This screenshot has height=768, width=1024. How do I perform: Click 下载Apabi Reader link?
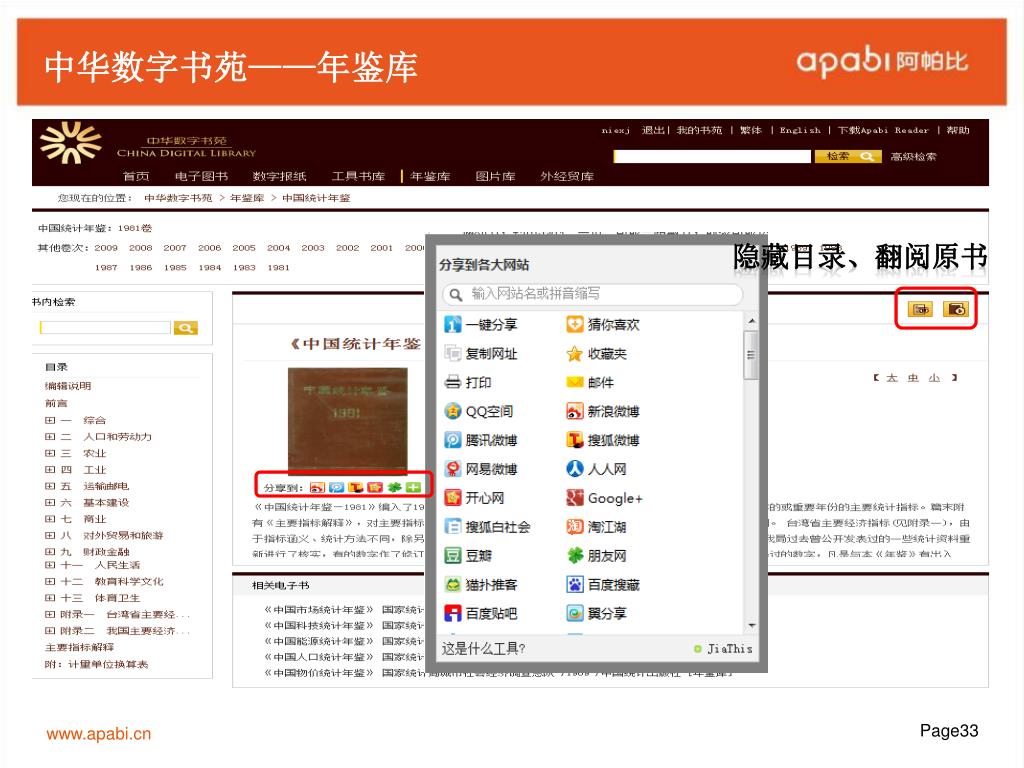(883, 130)
